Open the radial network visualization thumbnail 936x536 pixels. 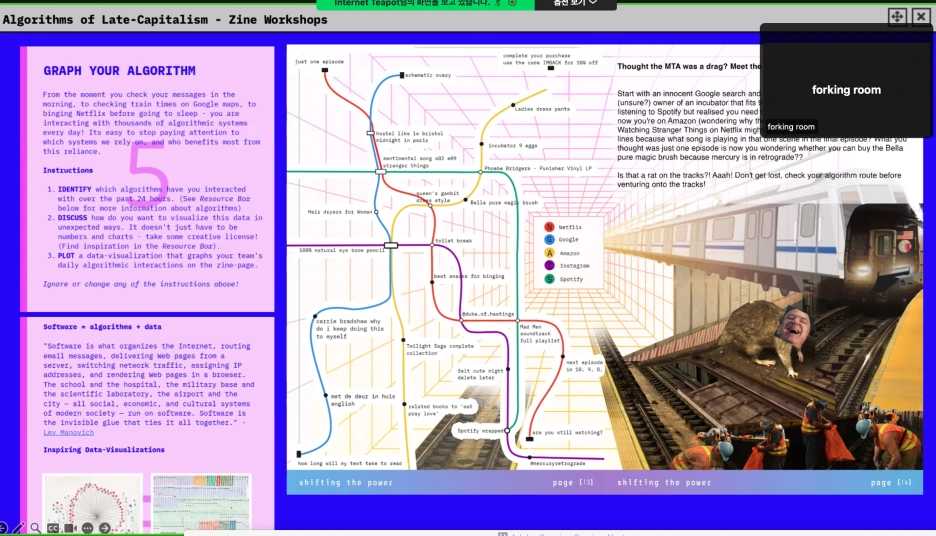pos(92,503)
